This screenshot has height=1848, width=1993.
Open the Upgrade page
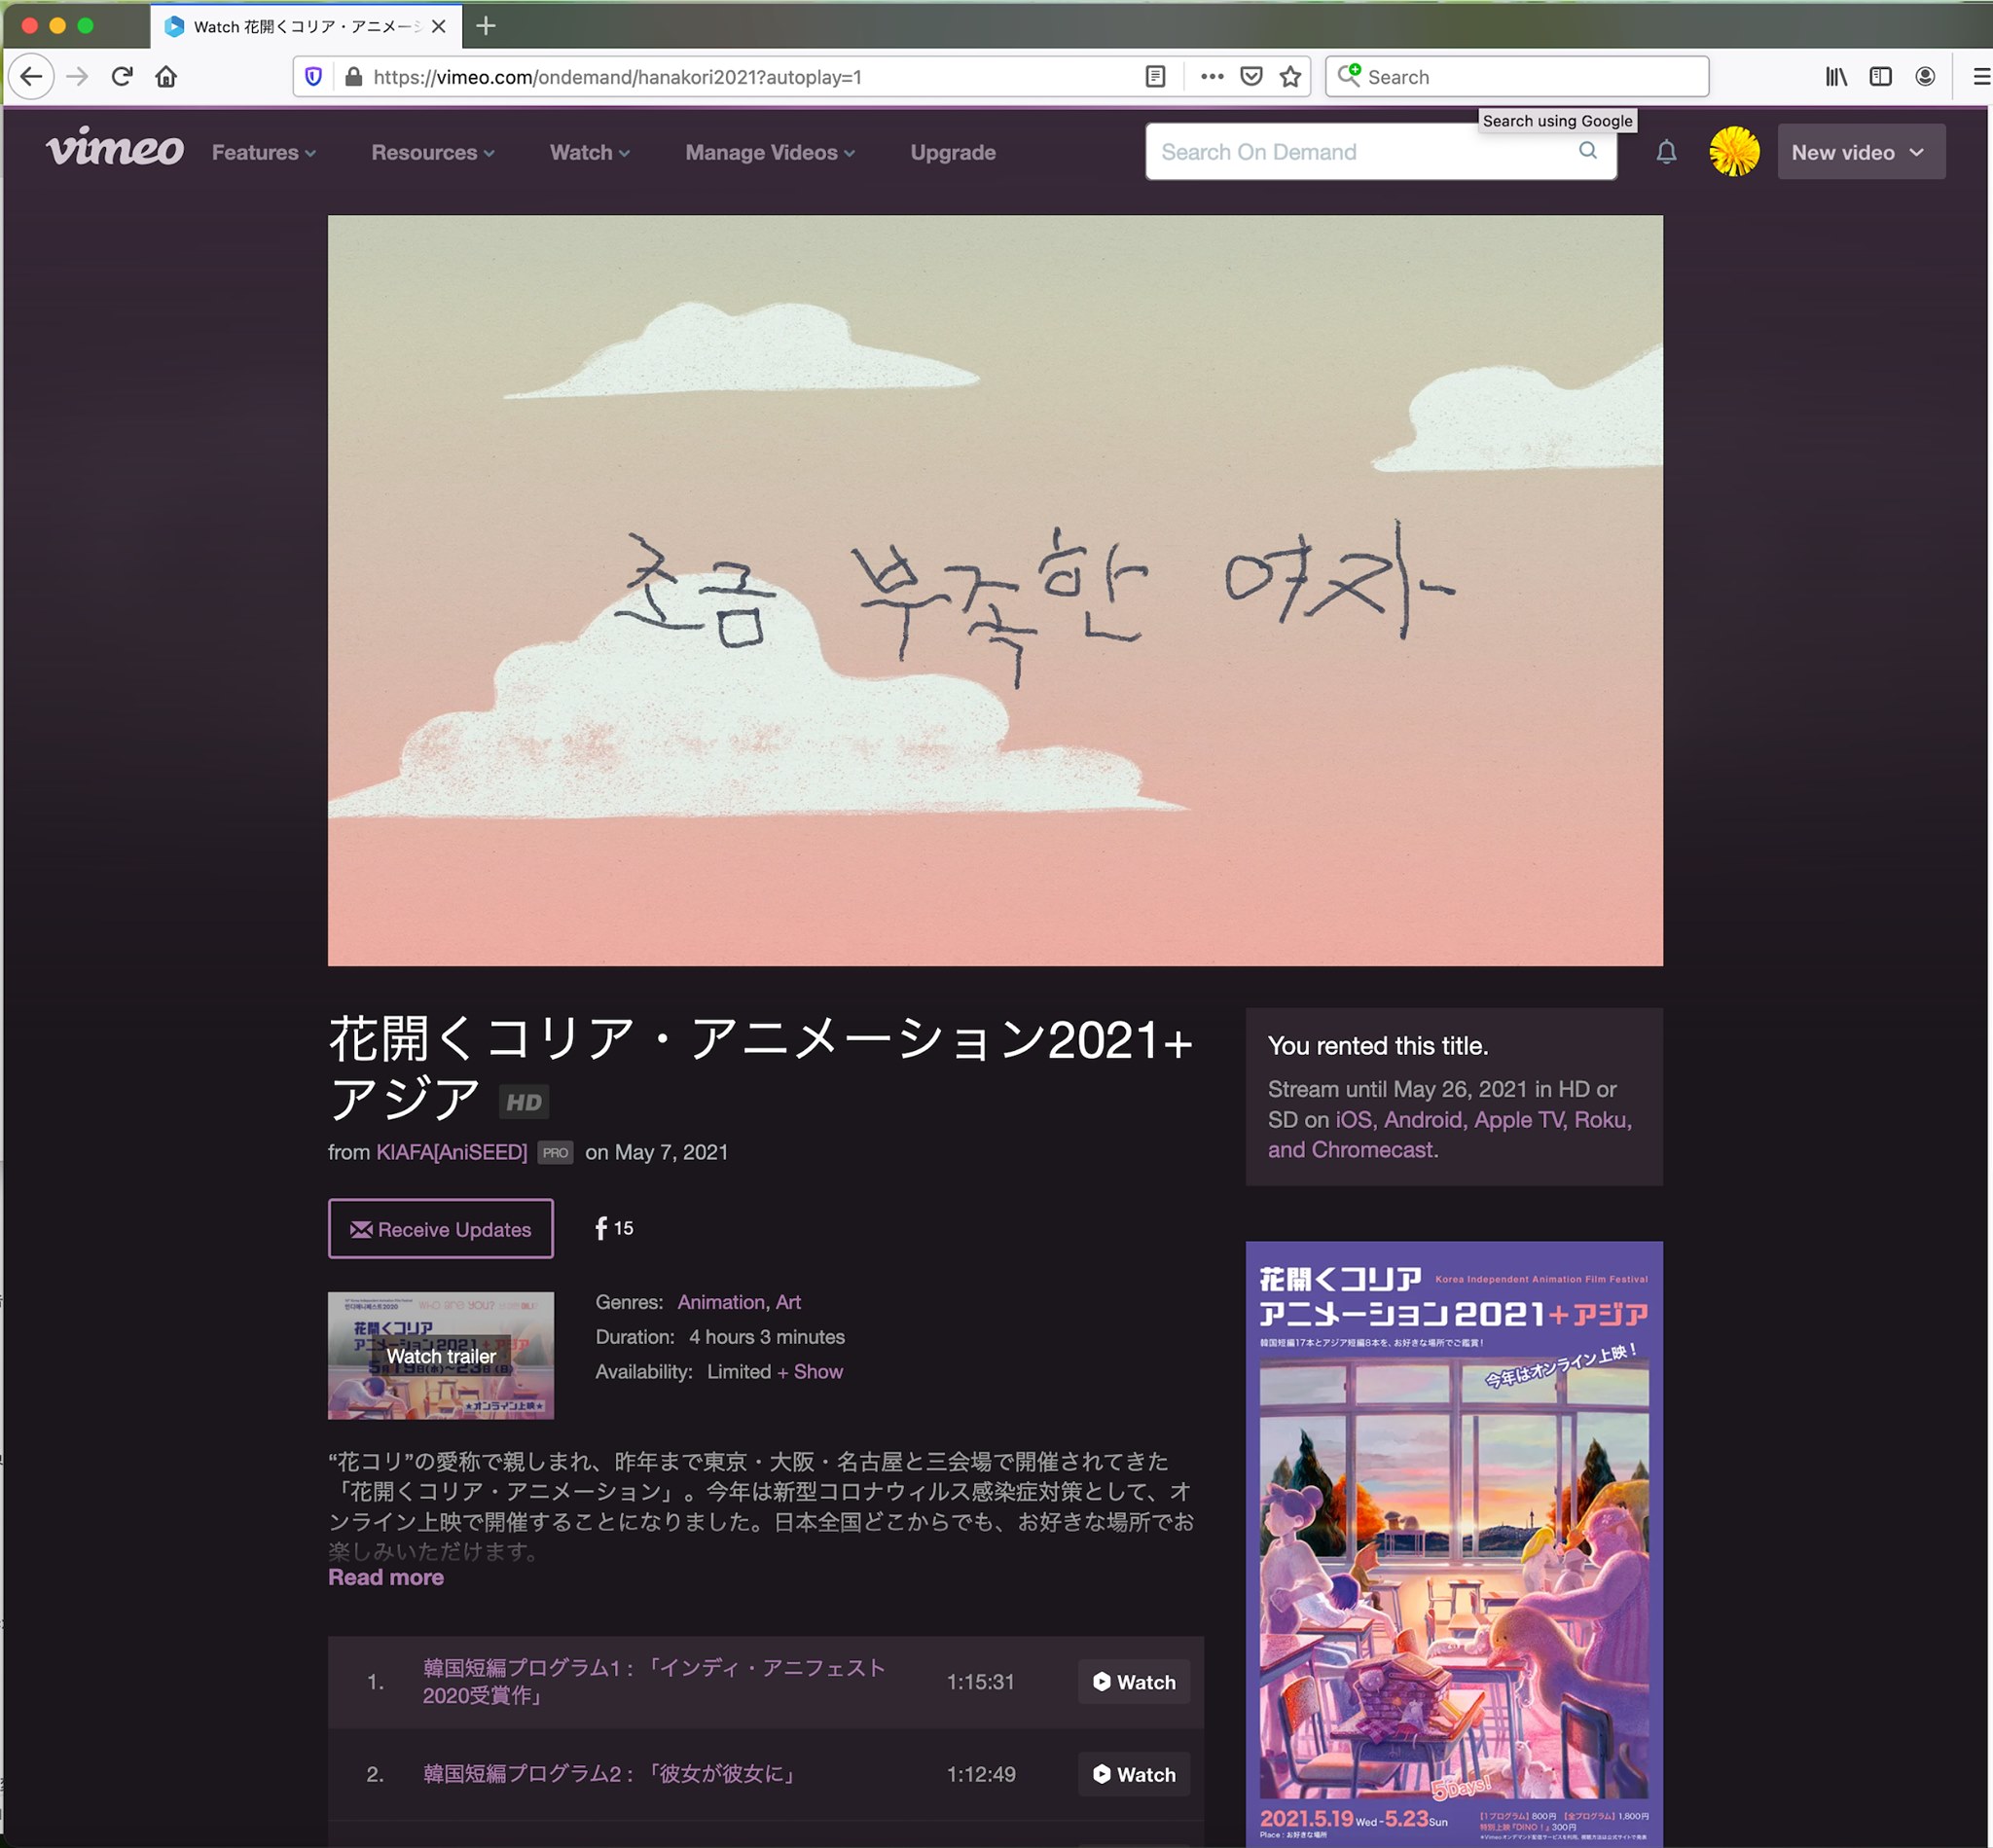coord(953,153)
